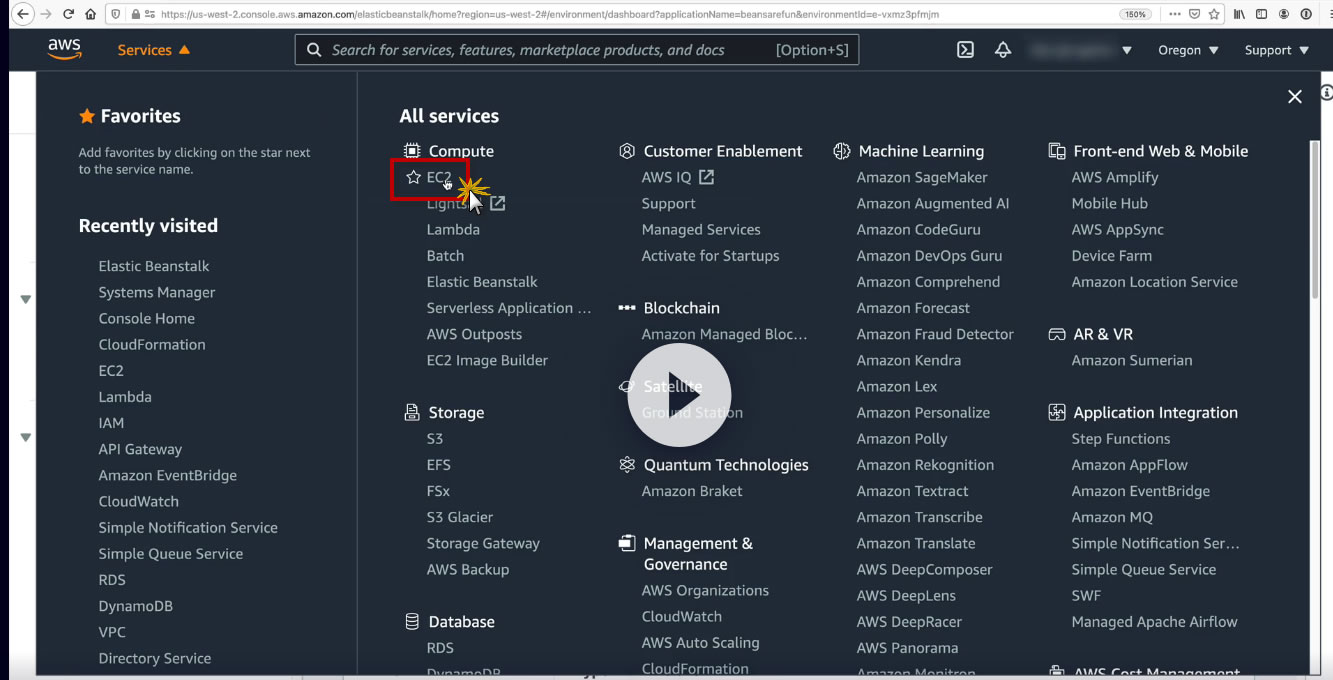1333x680 pixels.
Task: Reset the 150% zoom level badge
Action: pos(1136,15)
